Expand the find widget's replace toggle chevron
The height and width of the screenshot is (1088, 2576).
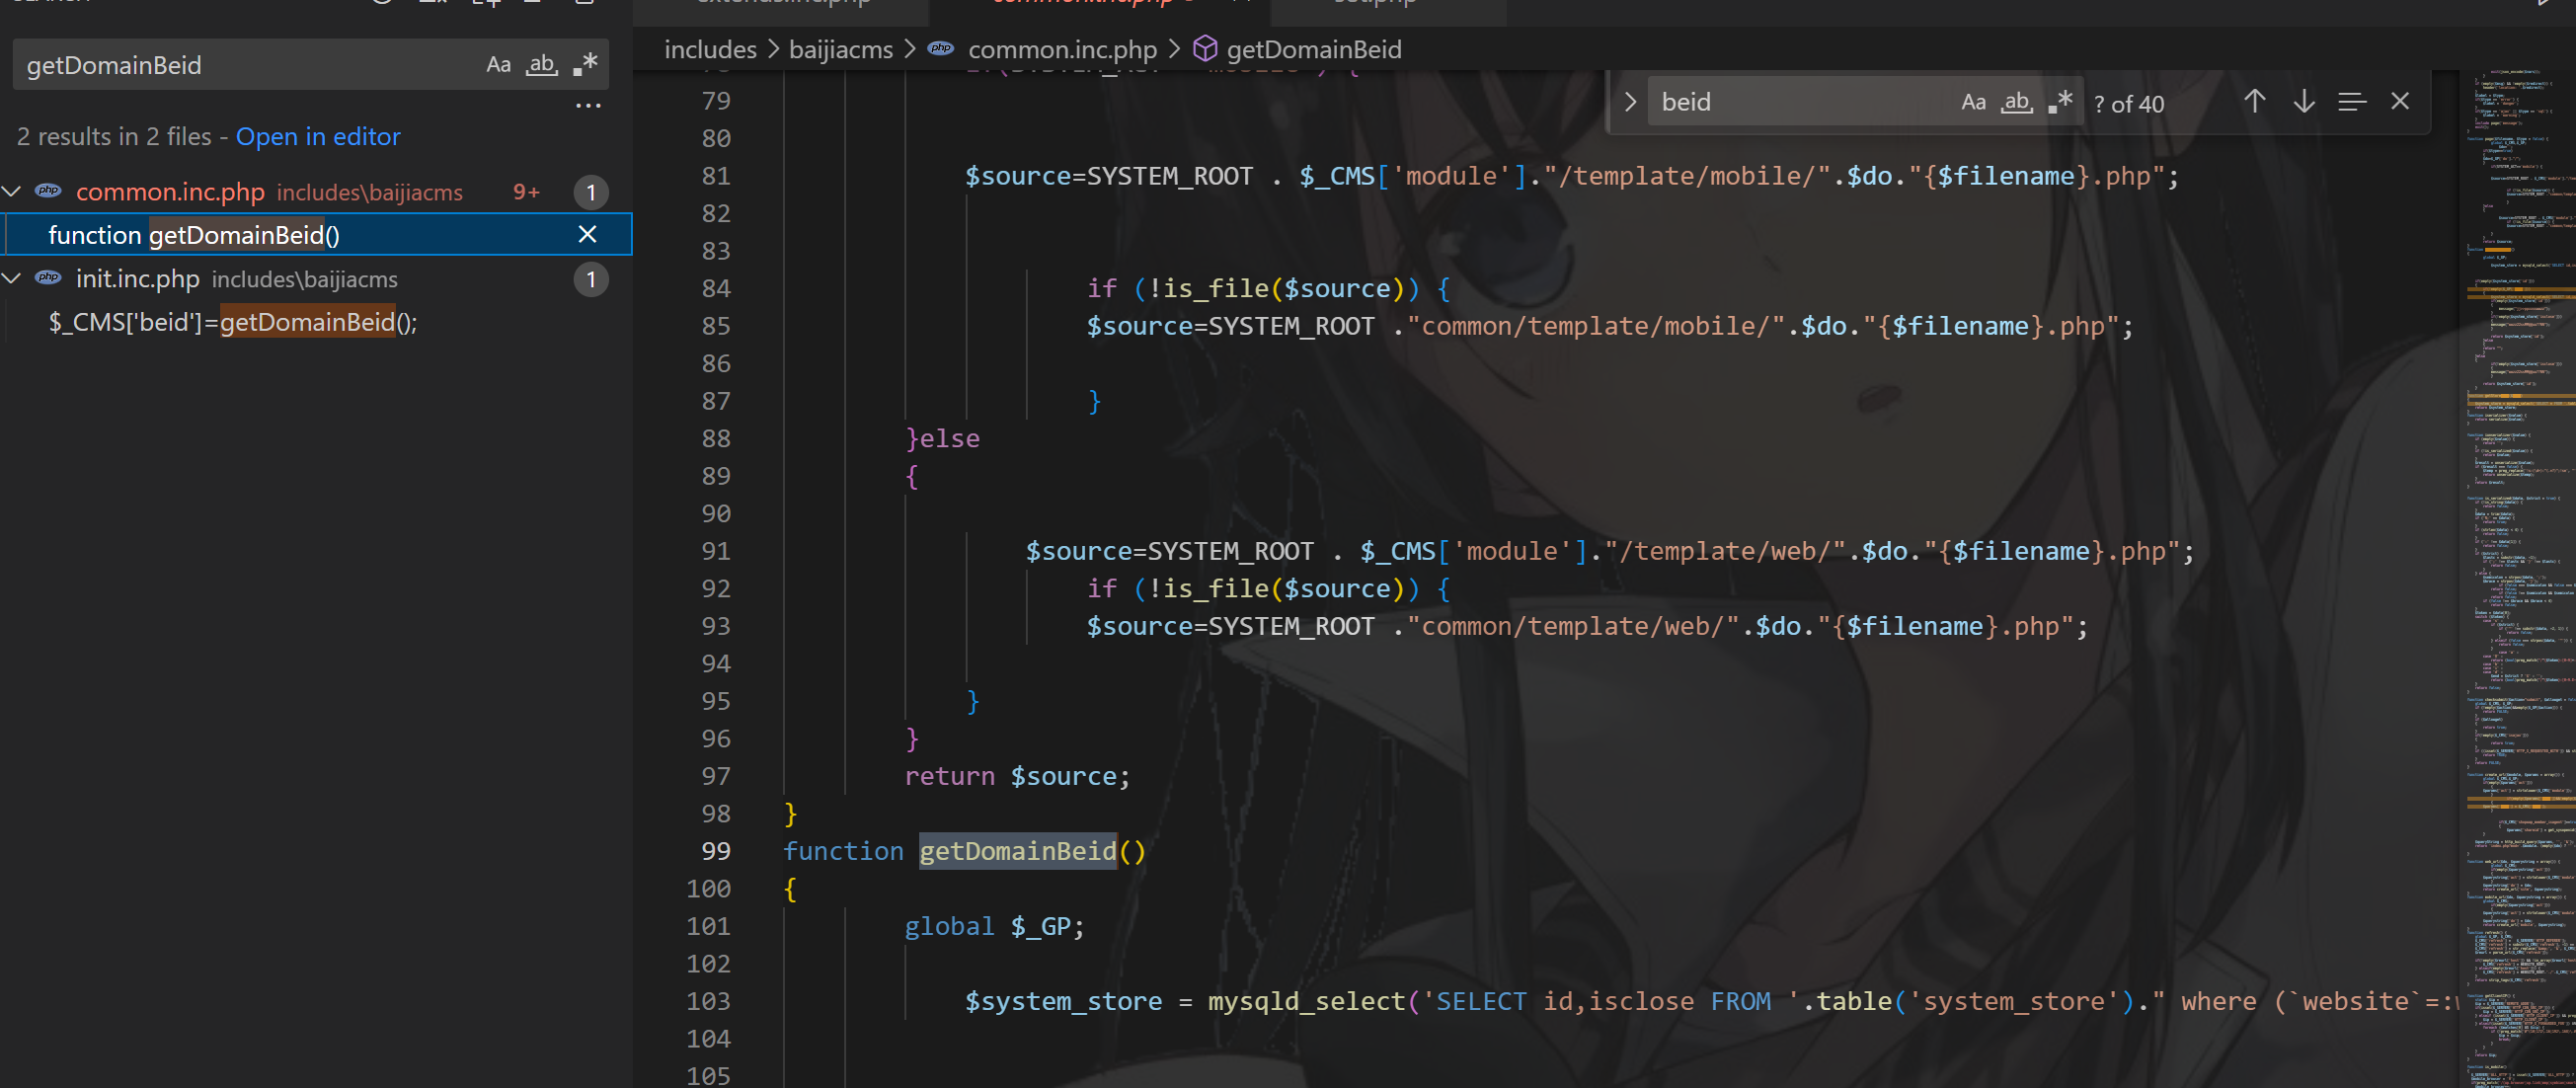coord(1630,102)
